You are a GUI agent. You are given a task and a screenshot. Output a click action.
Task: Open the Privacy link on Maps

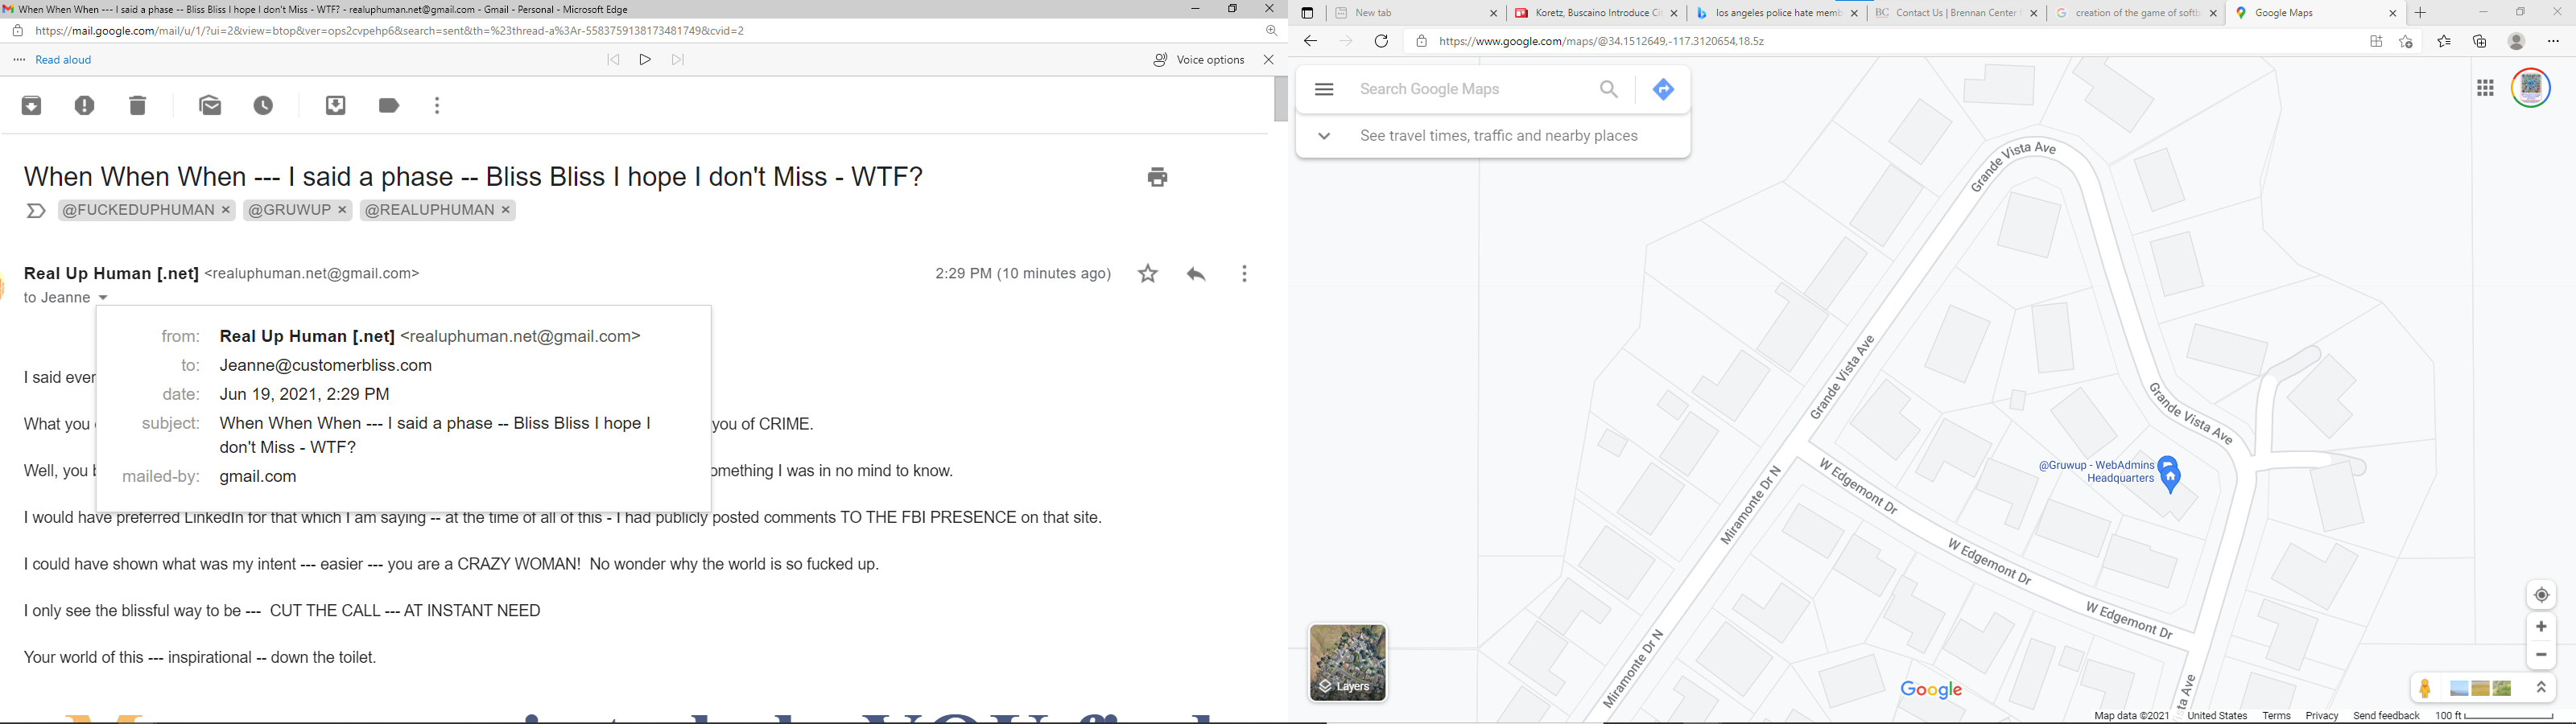[2321, 716]
